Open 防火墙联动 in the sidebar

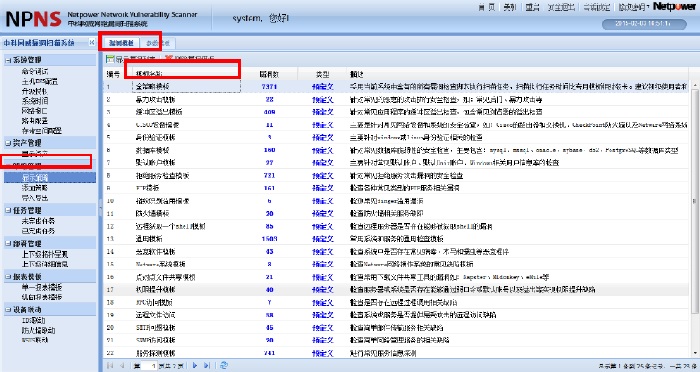(x=38, y=330)
